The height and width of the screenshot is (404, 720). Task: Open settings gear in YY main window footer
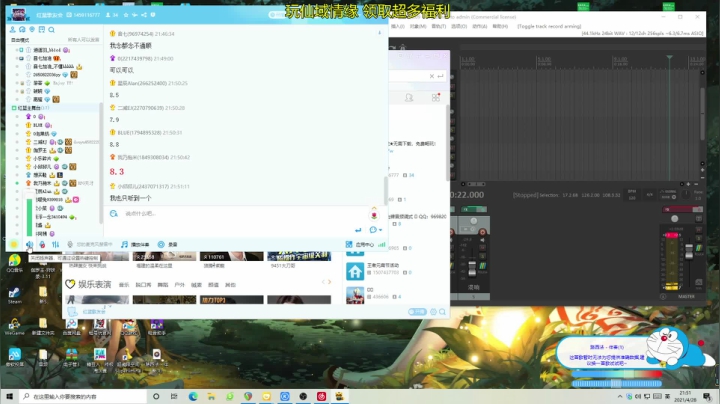click(x=433, y=312)
